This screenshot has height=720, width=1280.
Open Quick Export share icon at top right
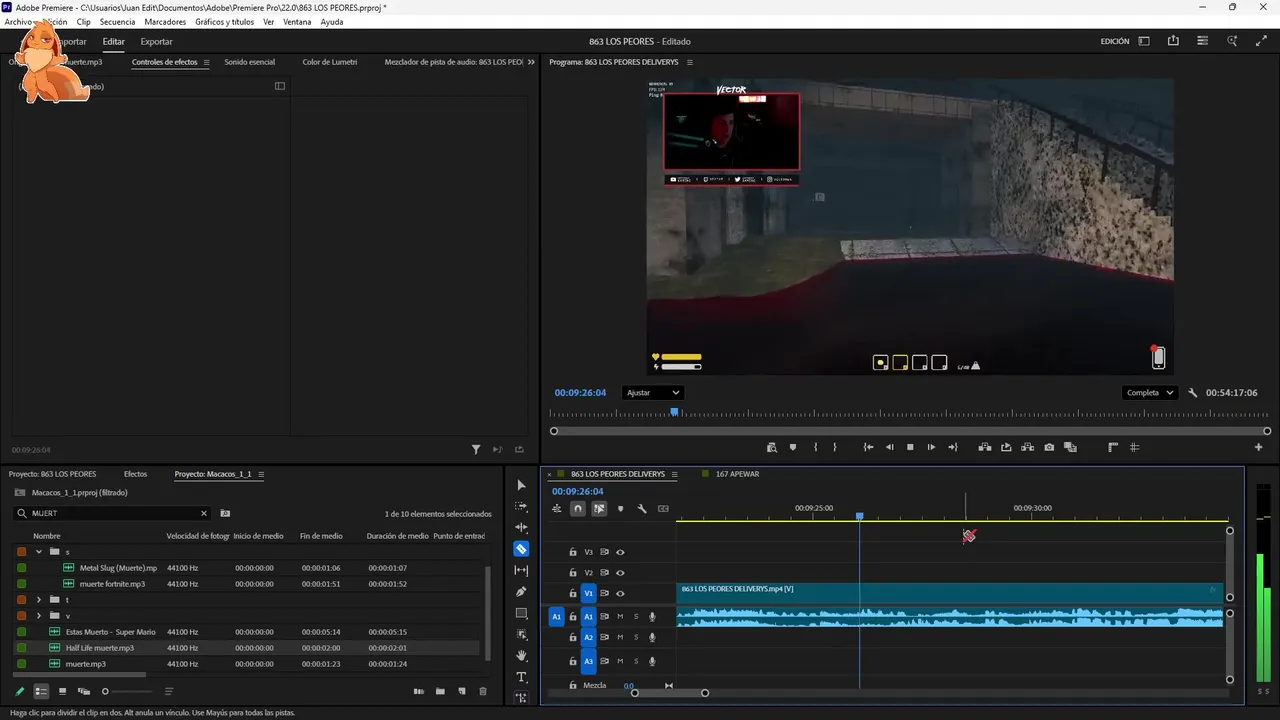click(x=1173, y=41)
